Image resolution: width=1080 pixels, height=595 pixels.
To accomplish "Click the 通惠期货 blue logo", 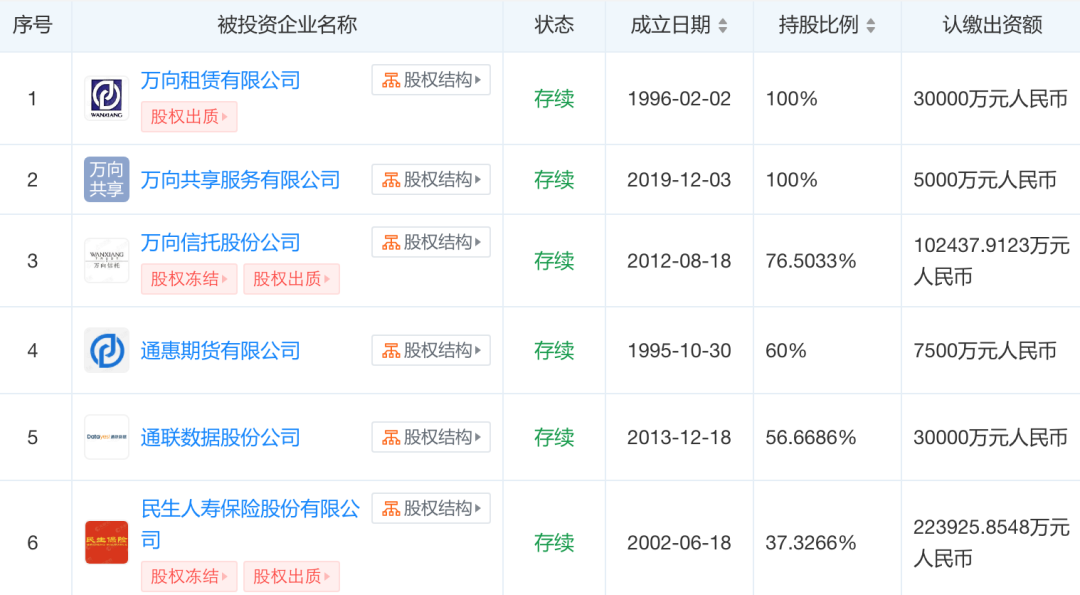I will tap(106, 351).
